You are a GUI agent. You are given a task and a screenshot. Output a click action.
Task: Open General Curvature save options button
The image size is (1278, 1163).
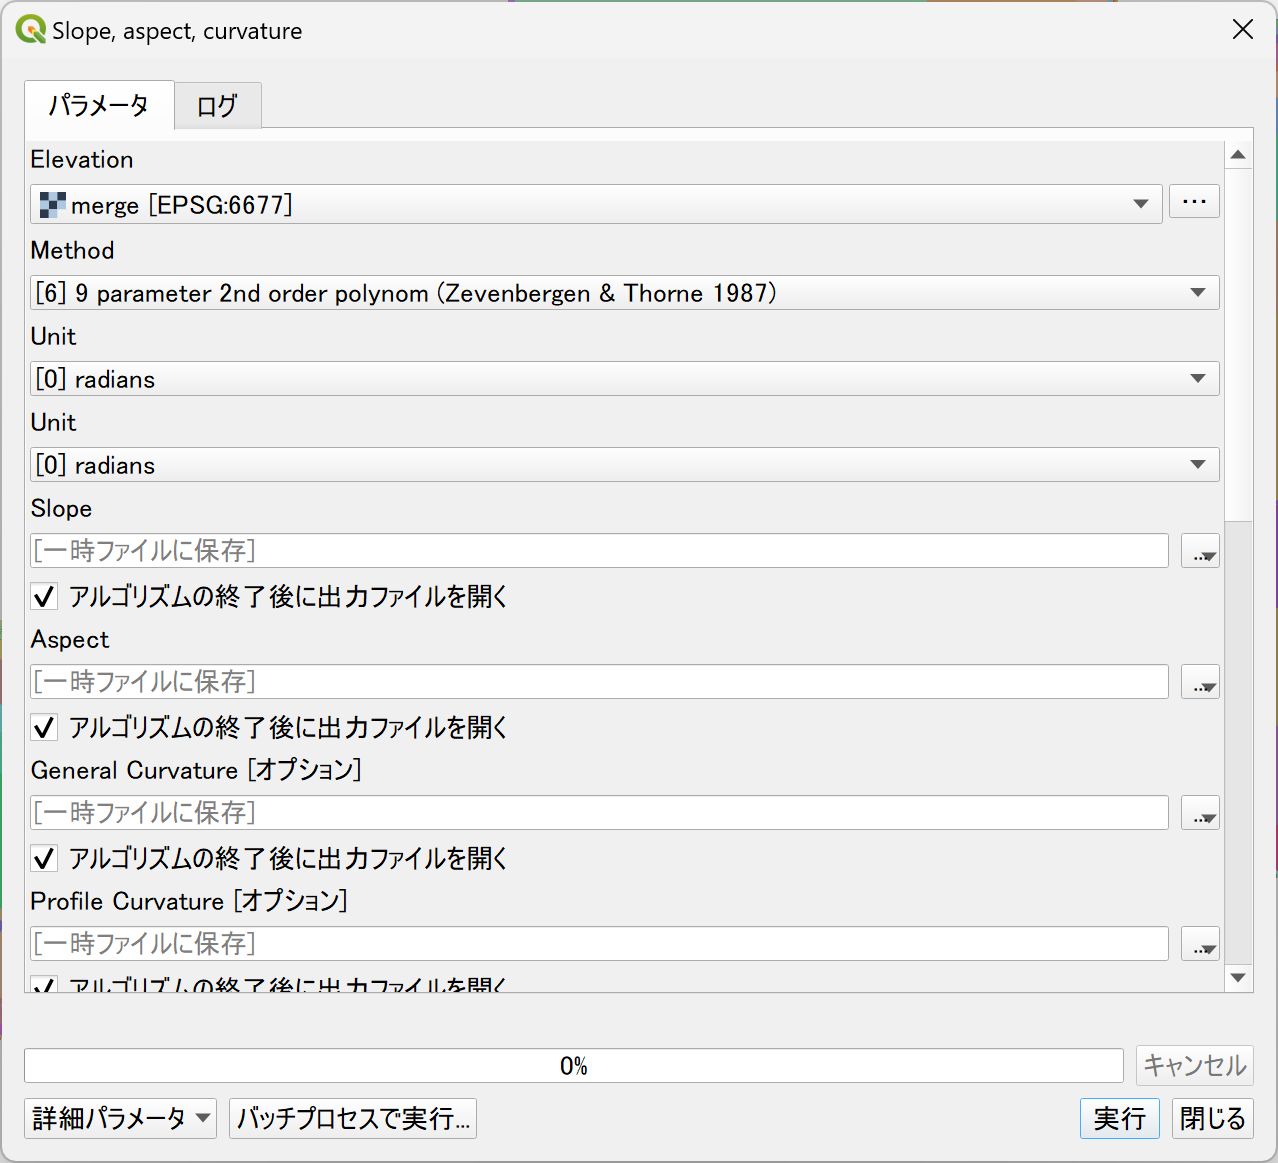pyautogui.click(x=1200, y=813)
